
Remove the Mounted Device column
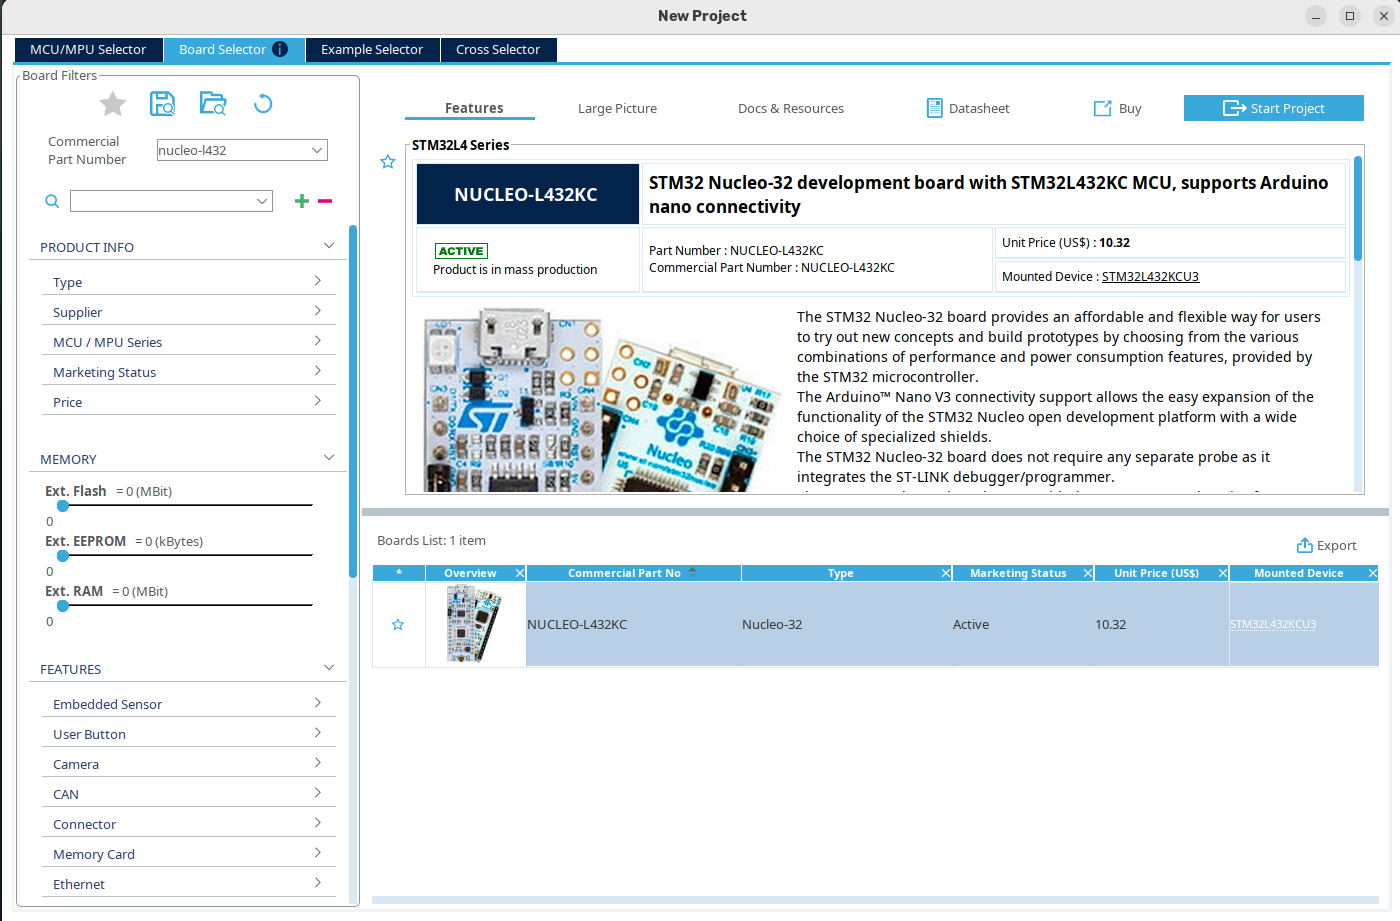[1373, 573]
